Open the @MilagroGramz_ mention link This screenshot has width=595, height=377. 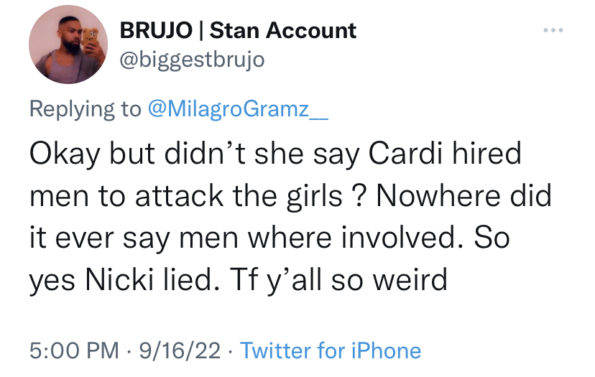(238, 109)
